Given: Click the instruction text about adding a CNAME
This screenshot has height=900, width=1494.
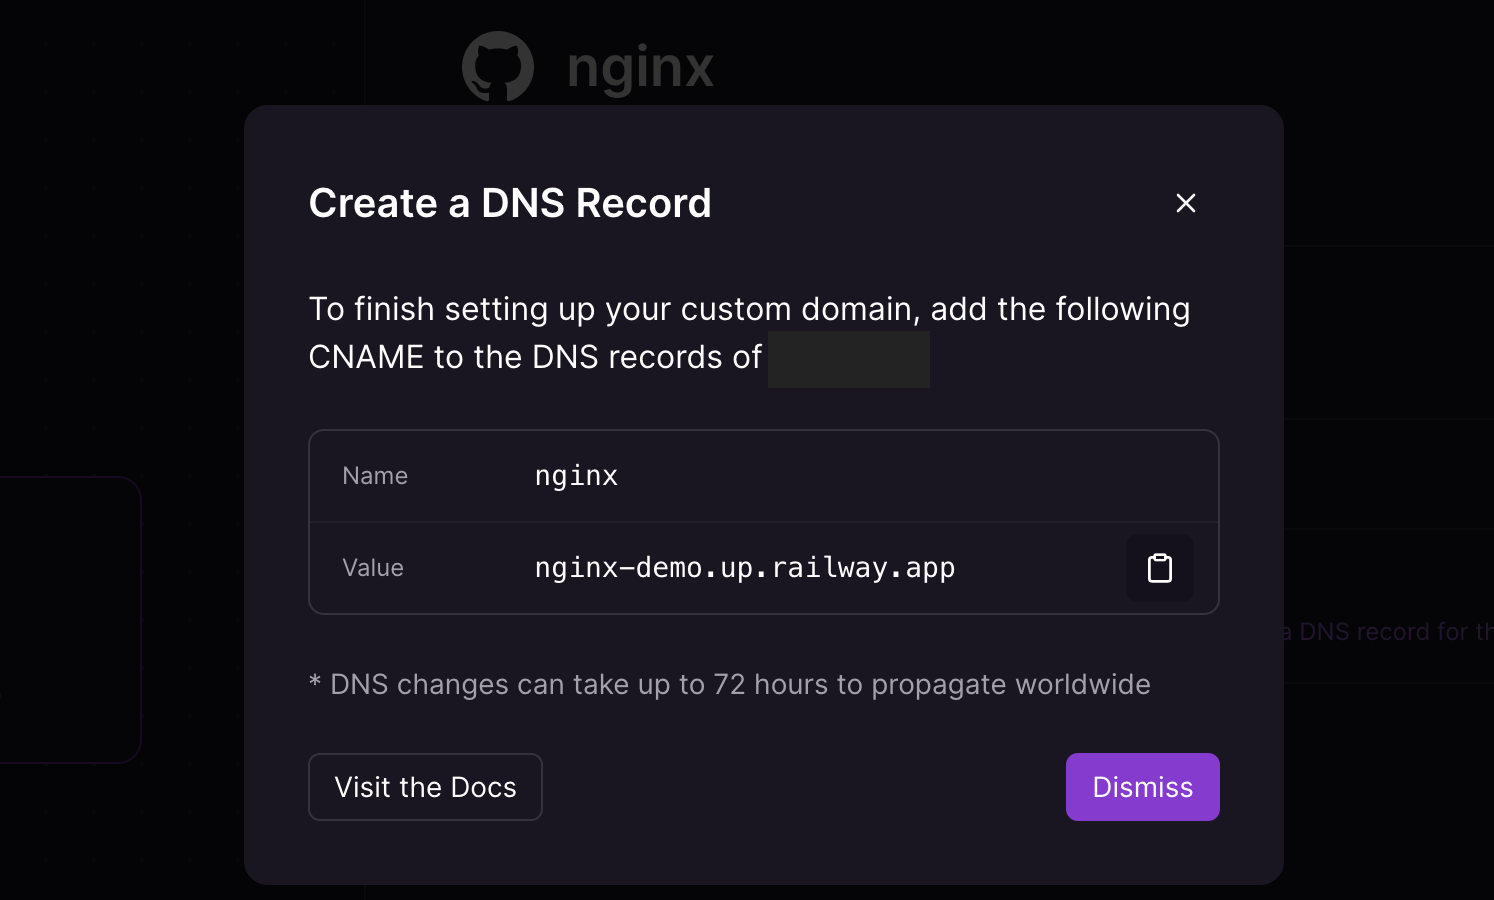Looking at the screenshot, I should coord(748,332).
